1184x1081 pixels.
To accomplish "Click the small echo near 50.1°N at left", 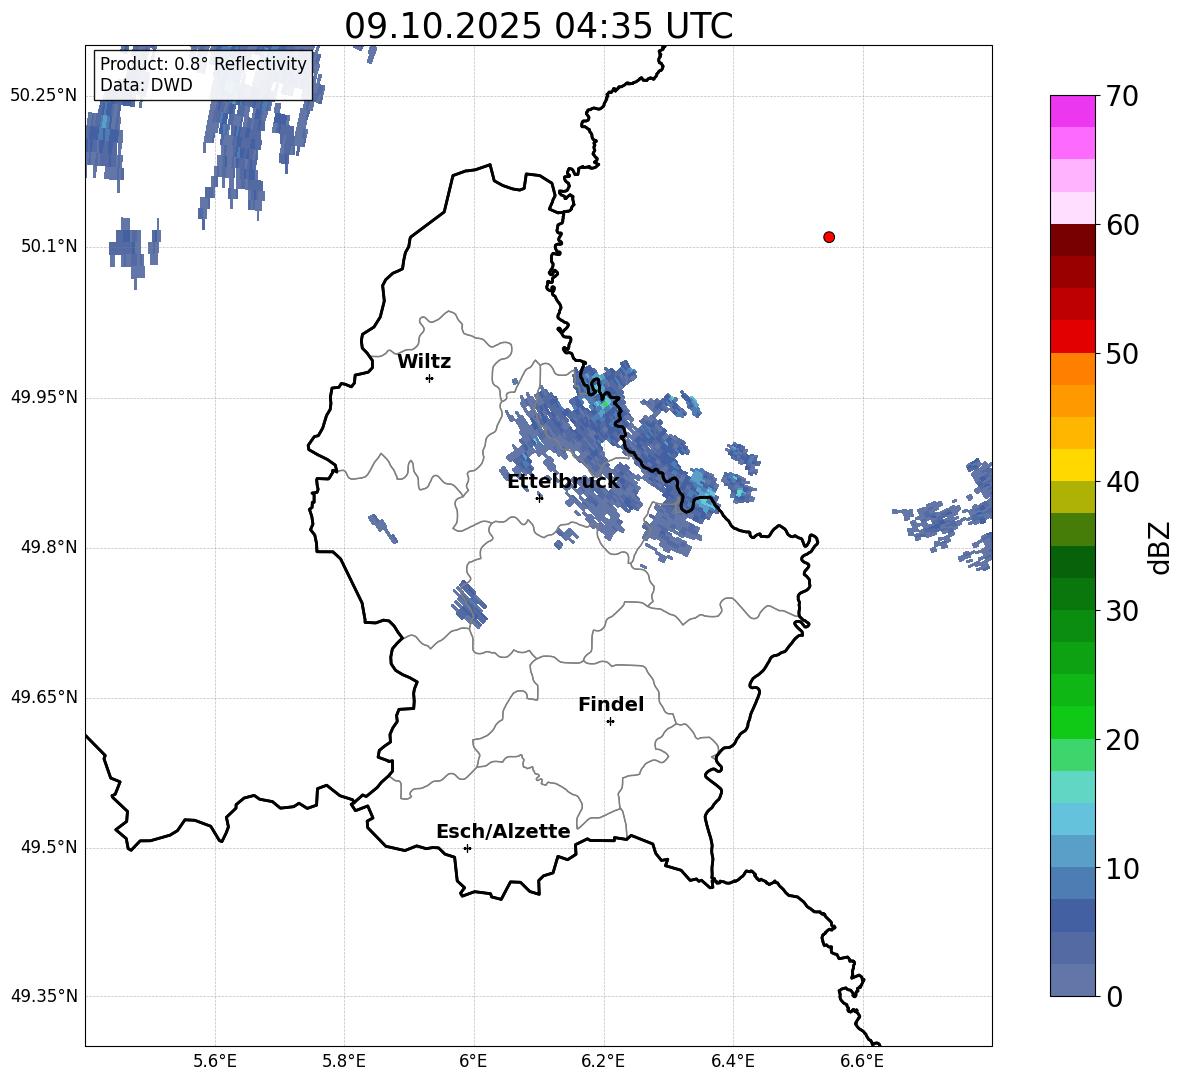I will tap(134, 251).
